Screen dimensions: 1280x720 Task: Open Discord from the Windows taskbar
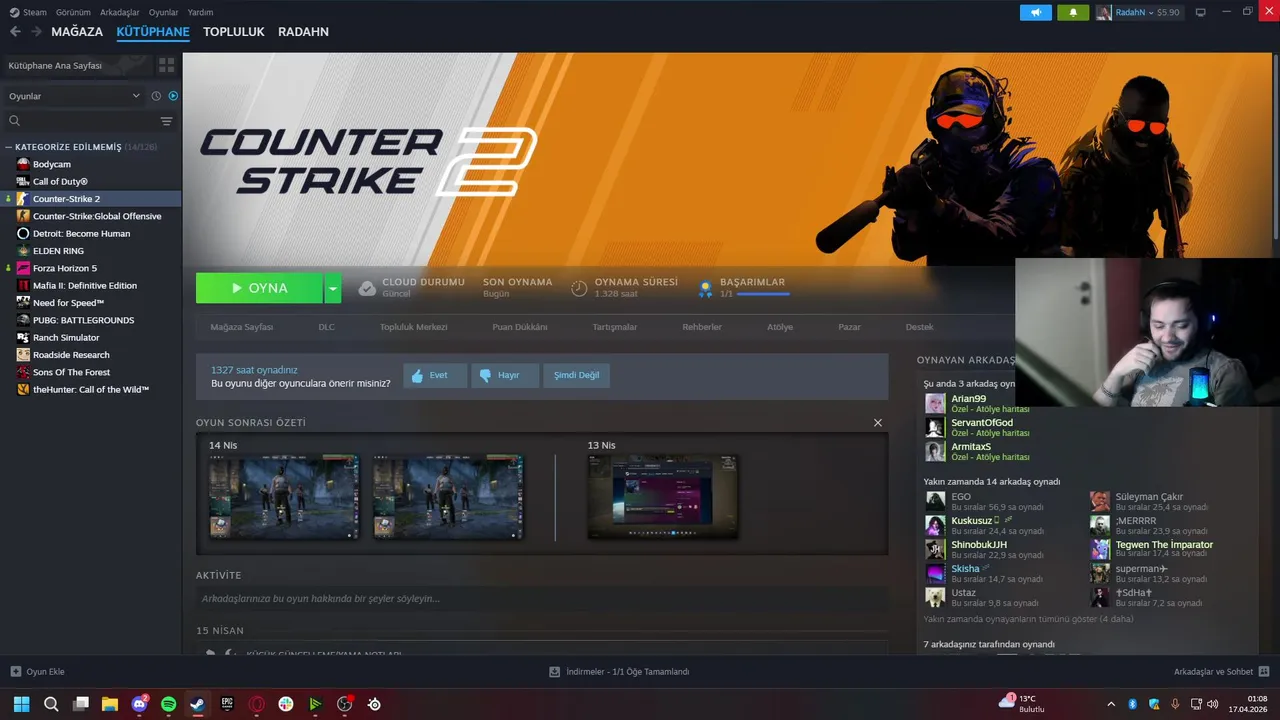(140, 704)
